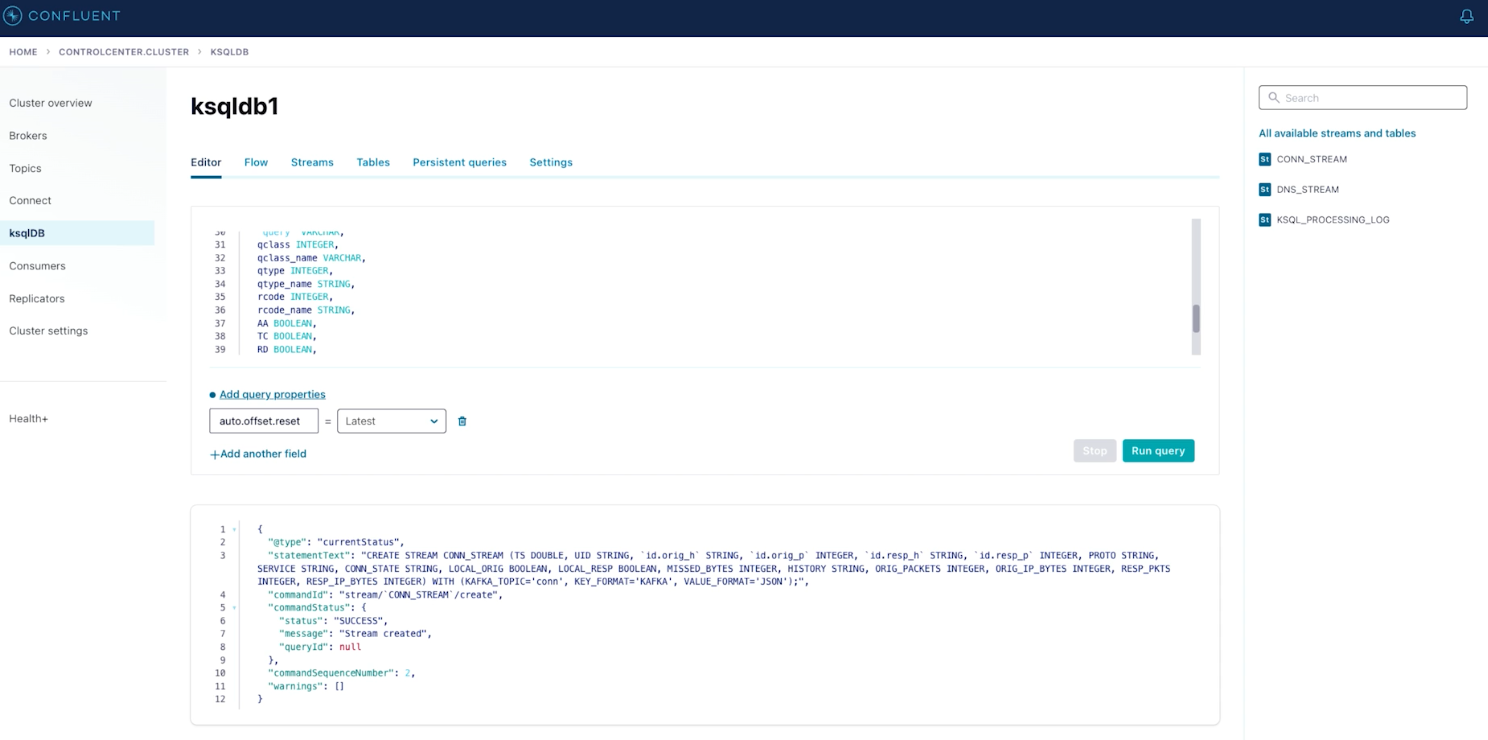Open Topics in sidebar
Image resolution: width=1488 pixels, height=740 pixels.
tap(25, 168)
